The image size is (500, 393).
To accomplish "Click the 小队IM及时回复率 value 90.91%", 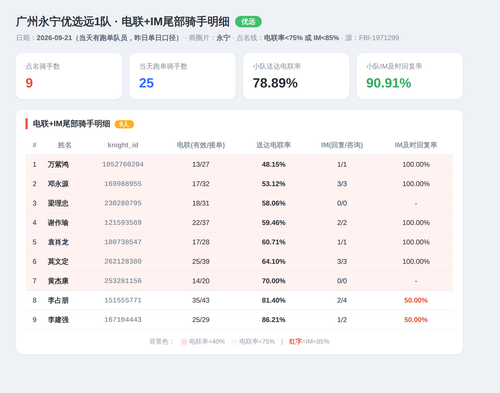I will pyautogui.click(x=389, y=83).
